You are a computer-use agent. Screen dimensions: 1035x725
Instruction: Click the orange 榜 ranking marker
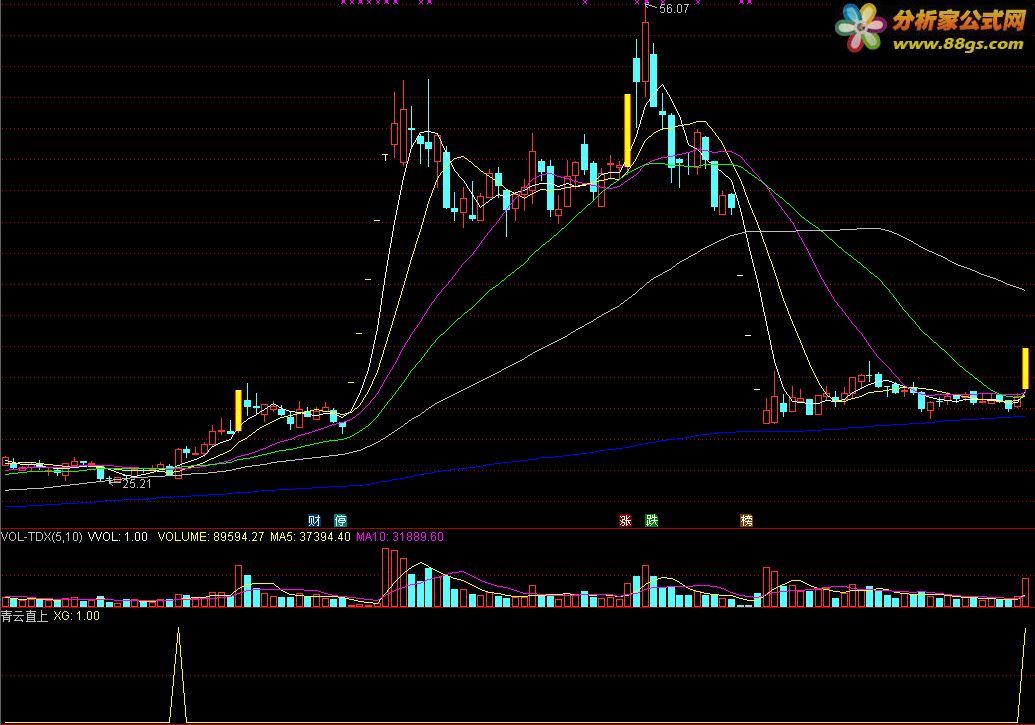point(747,520)
